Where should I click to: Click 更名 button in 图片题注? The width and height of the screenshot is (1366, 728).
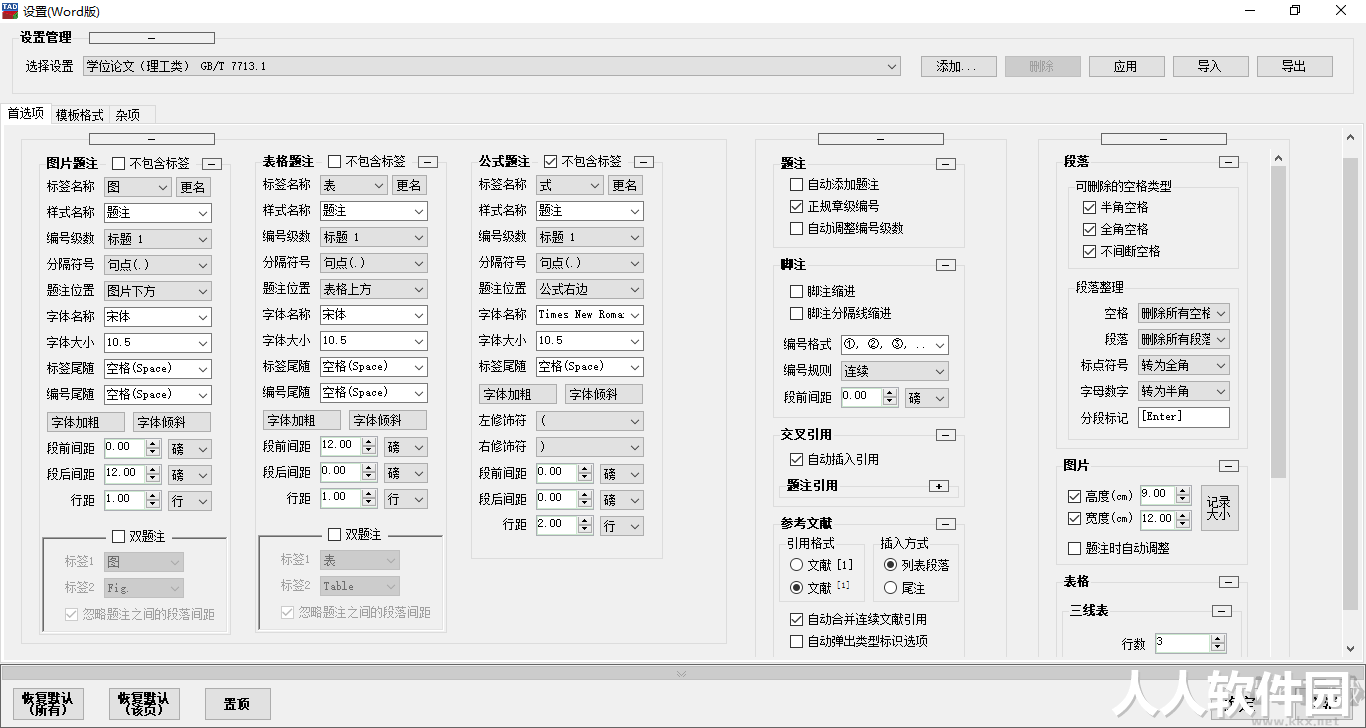point(193,187)
